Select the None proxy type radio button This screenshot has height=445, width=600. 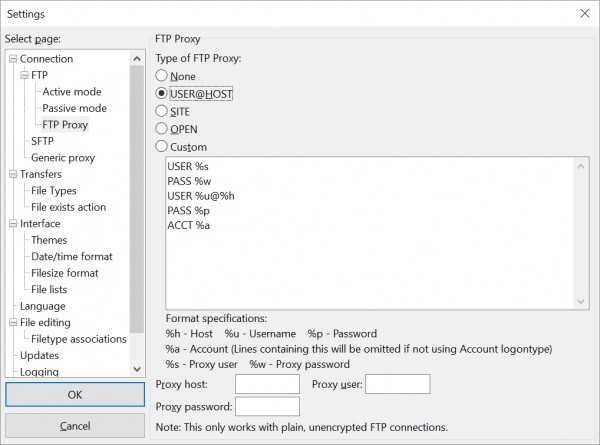(161, 76)
